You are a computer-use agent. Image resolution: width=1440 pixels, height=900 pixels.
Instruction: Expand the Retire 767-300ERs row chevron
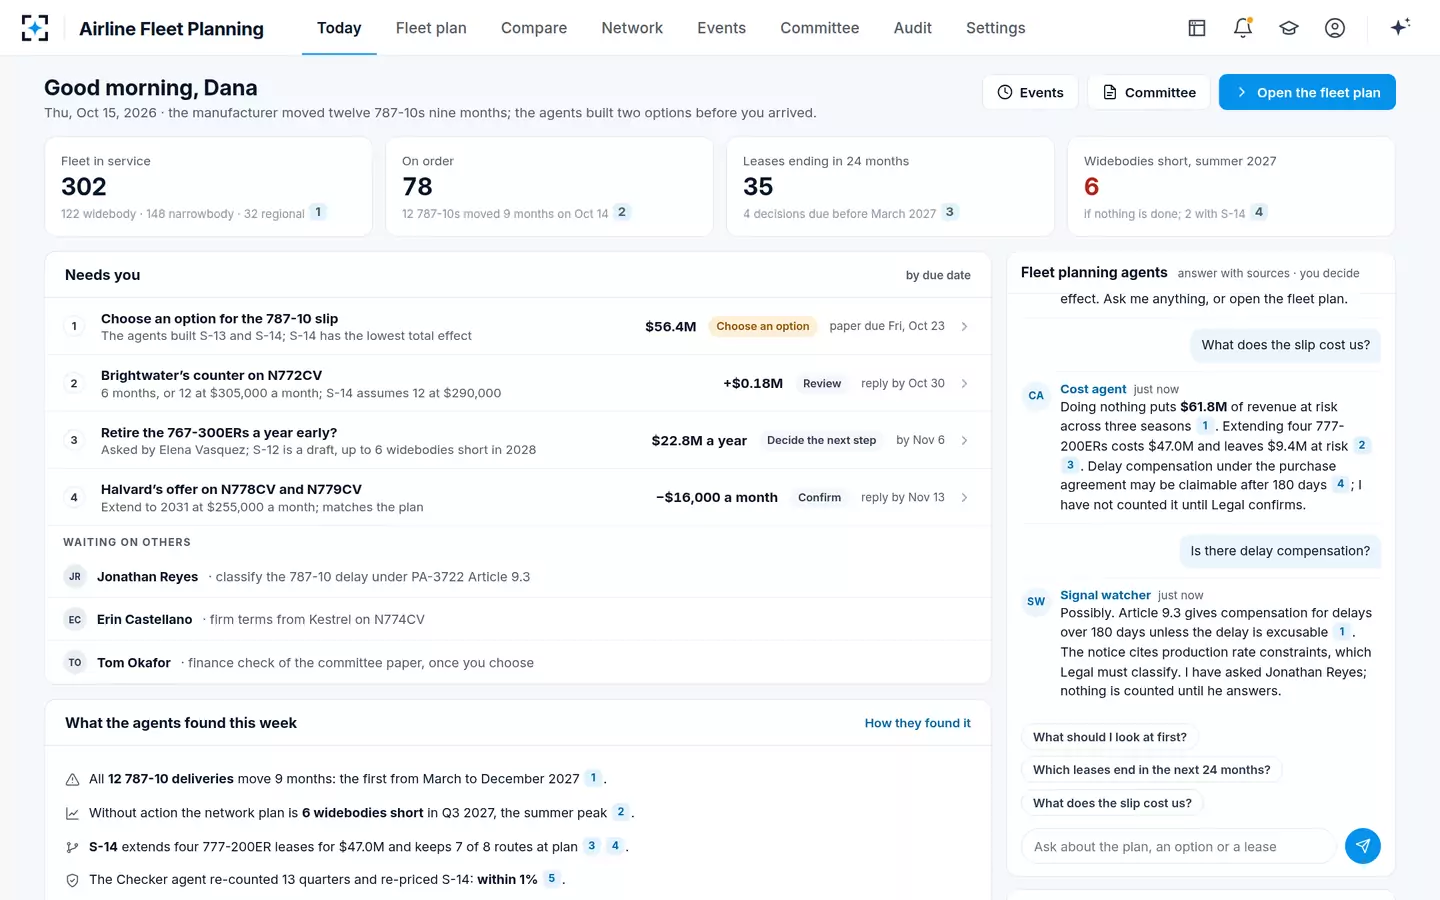click(x=964, y=440)
